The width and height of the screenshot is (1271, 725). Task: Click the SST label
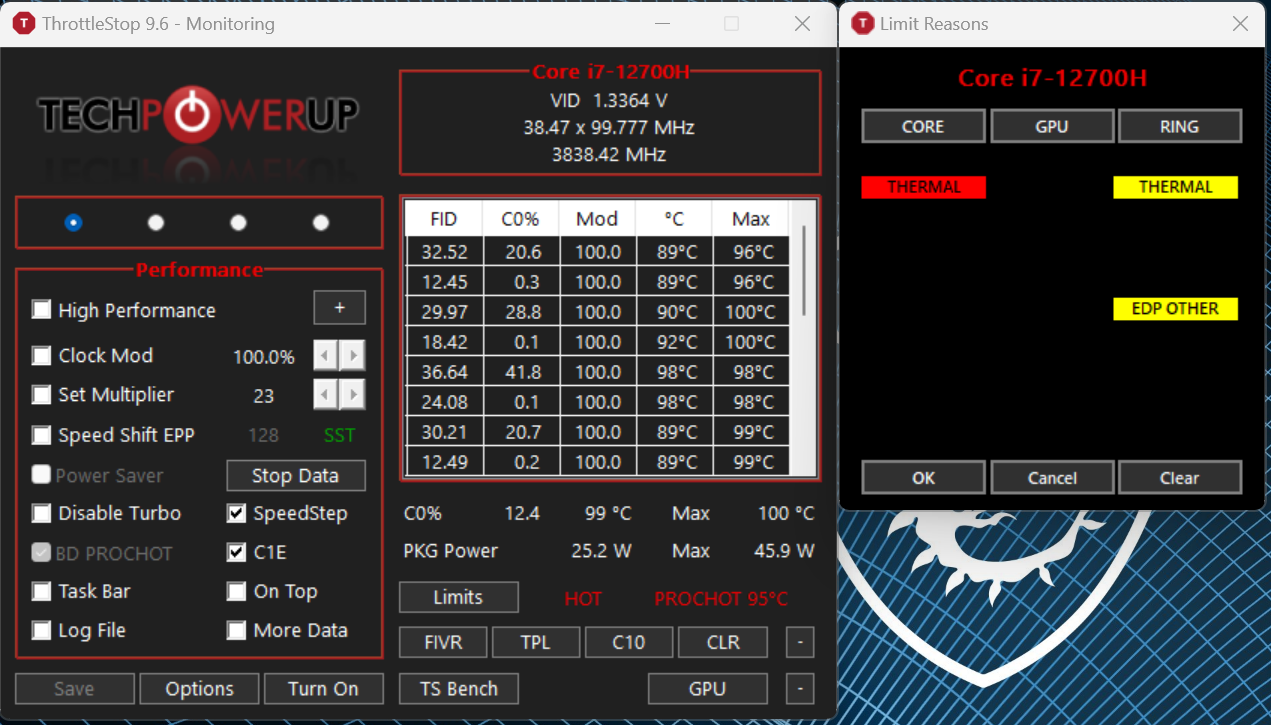coord(339,436)
